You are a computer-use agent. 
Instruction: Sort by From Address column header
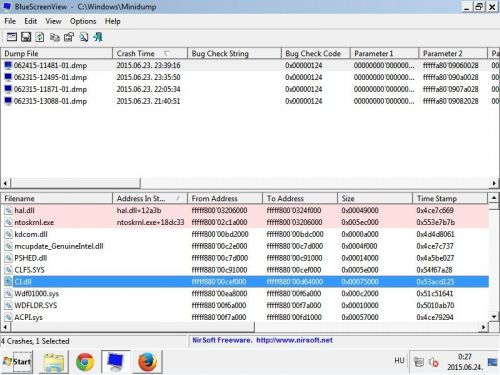225,198
